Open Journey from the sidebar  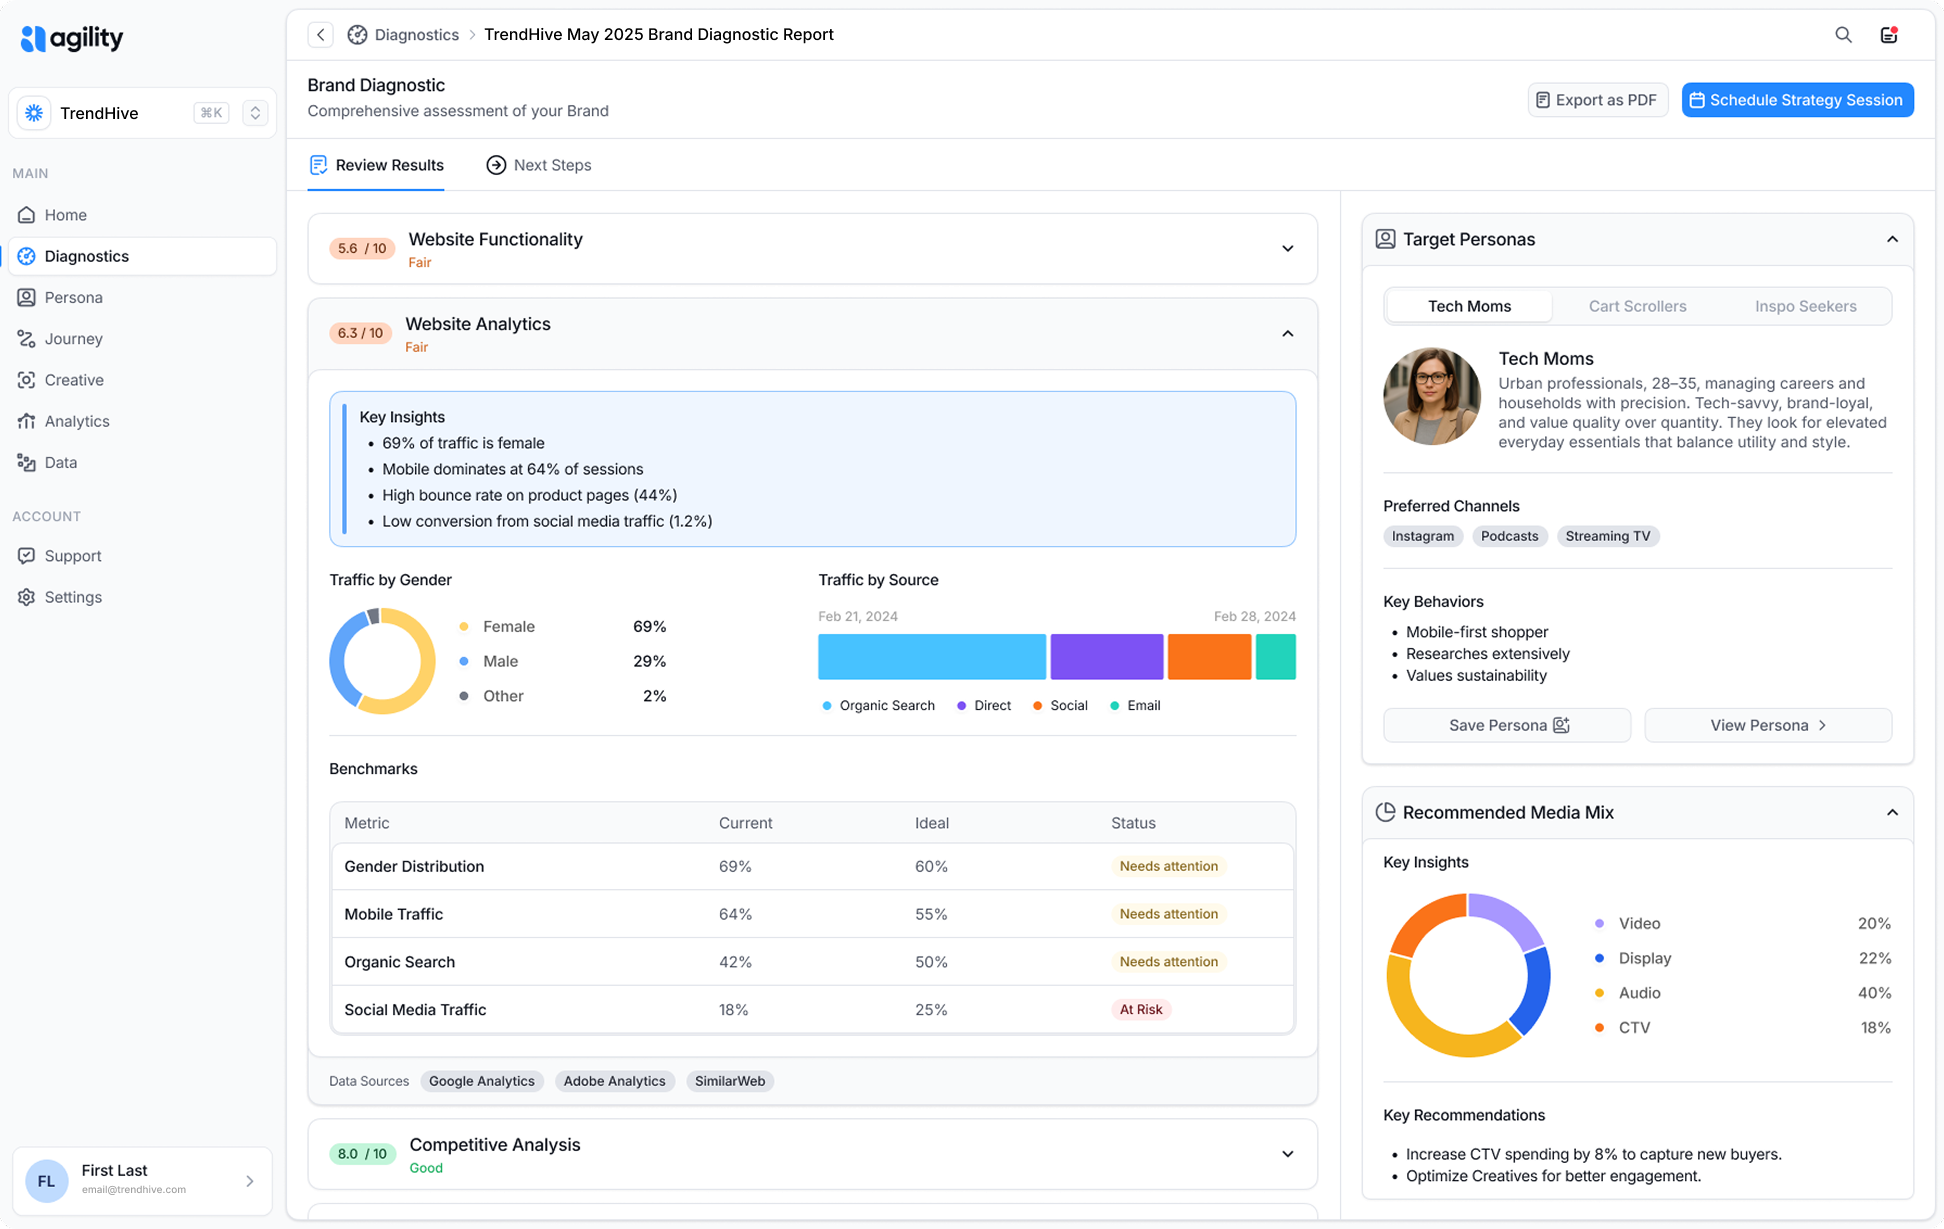click(73, 339)
